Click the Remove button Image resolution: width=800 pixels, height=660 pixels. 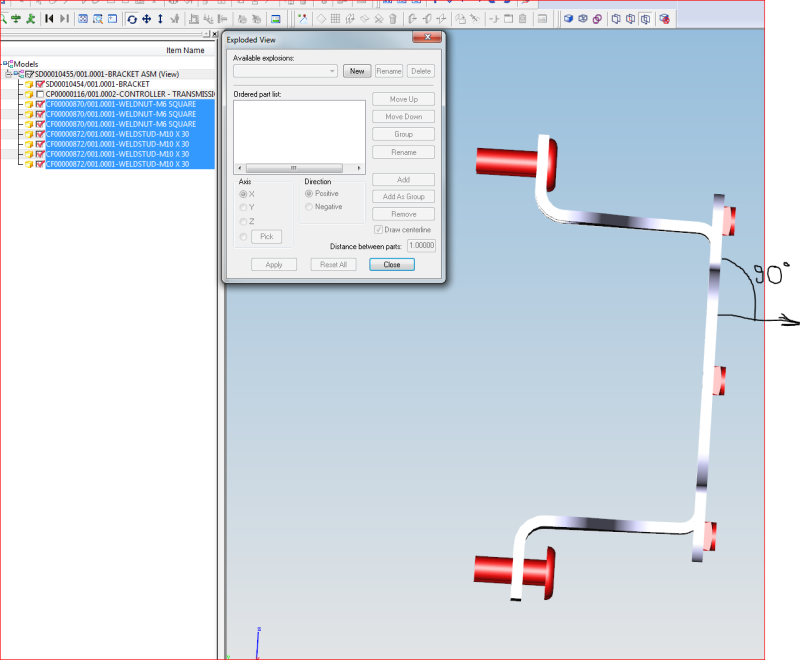coord(404,214)
